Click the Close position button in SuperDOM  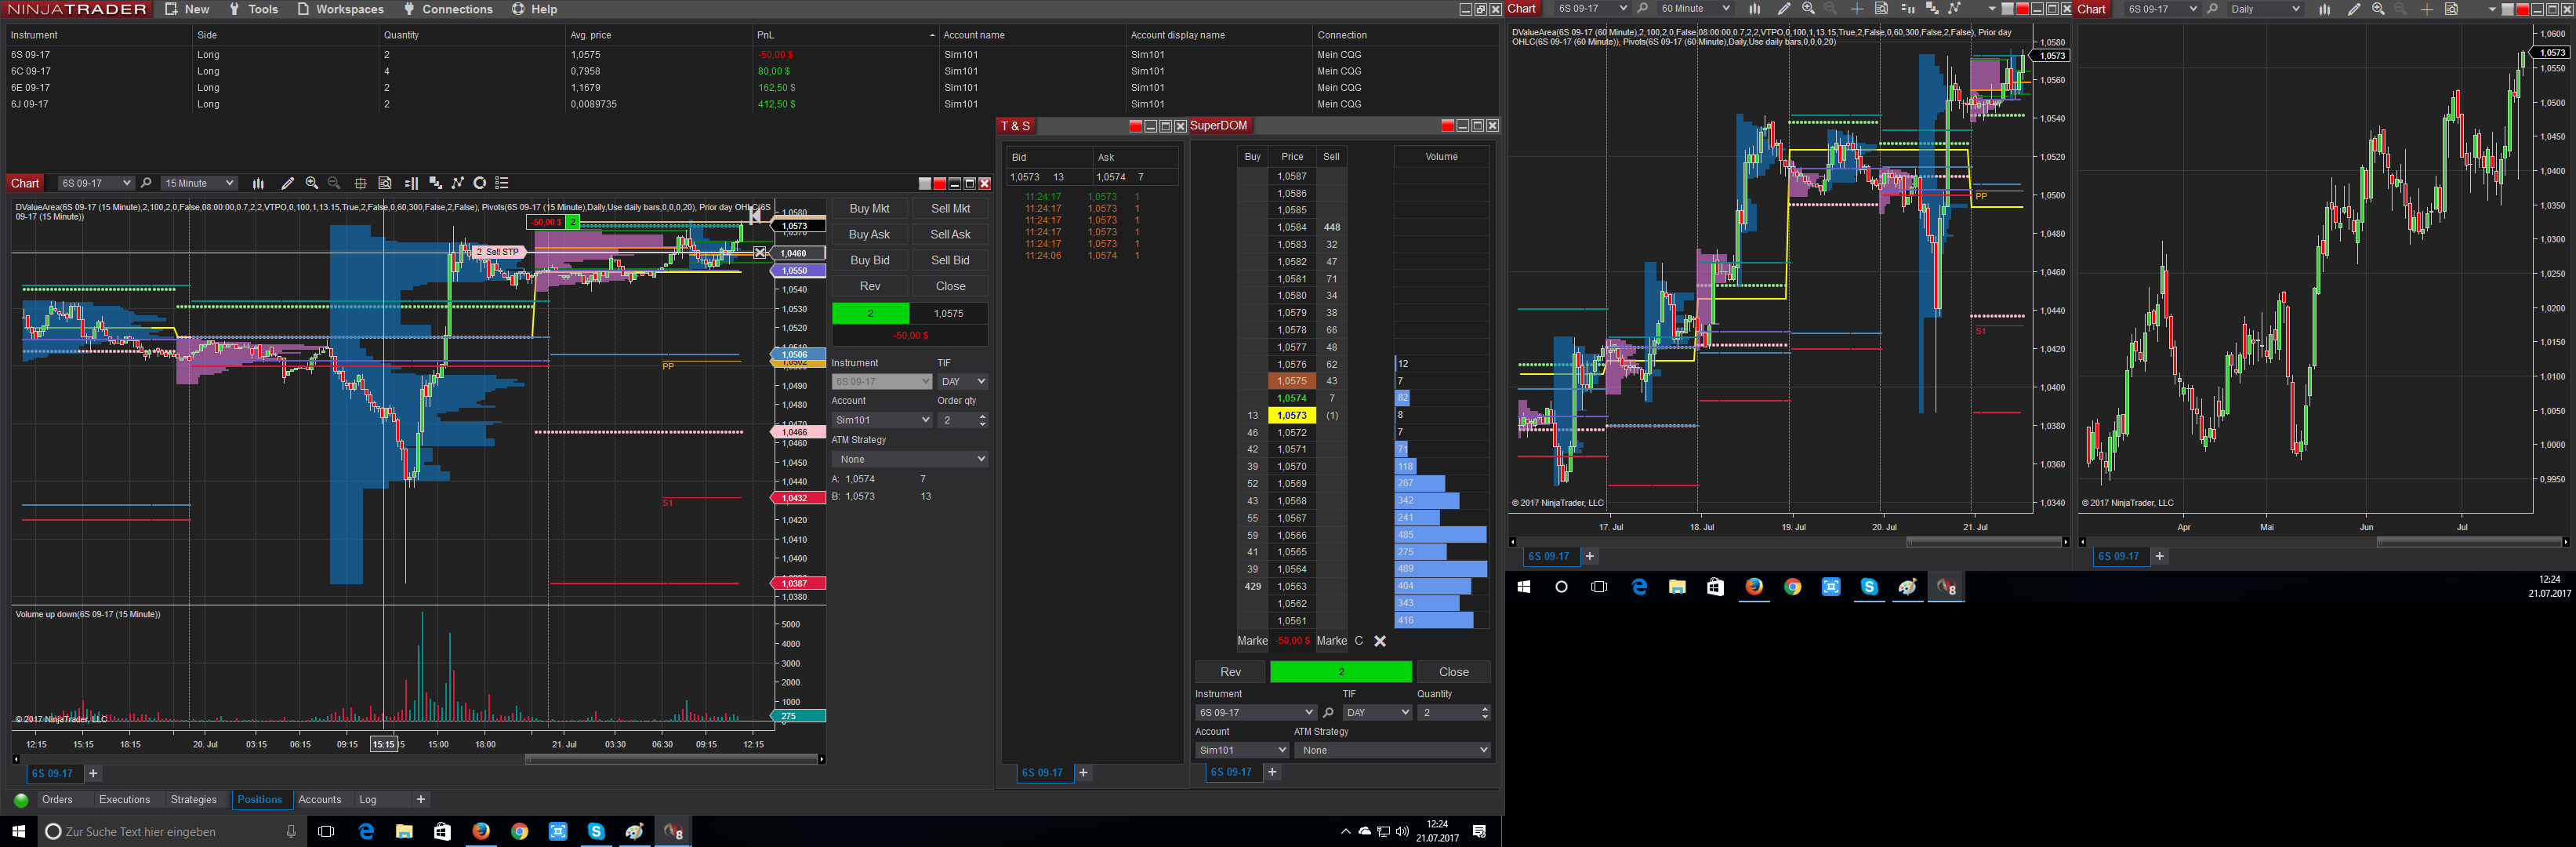[1453, 672]
